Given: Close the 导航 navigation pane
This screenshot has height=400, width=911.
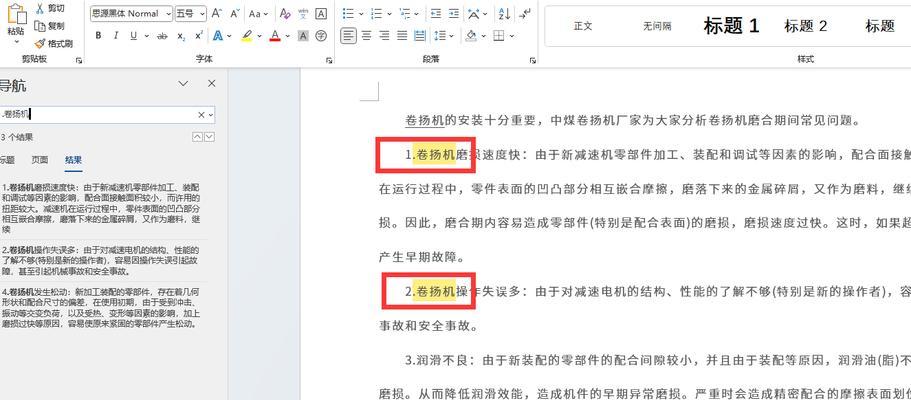Looking at the screenshot, I should point(211,84).
